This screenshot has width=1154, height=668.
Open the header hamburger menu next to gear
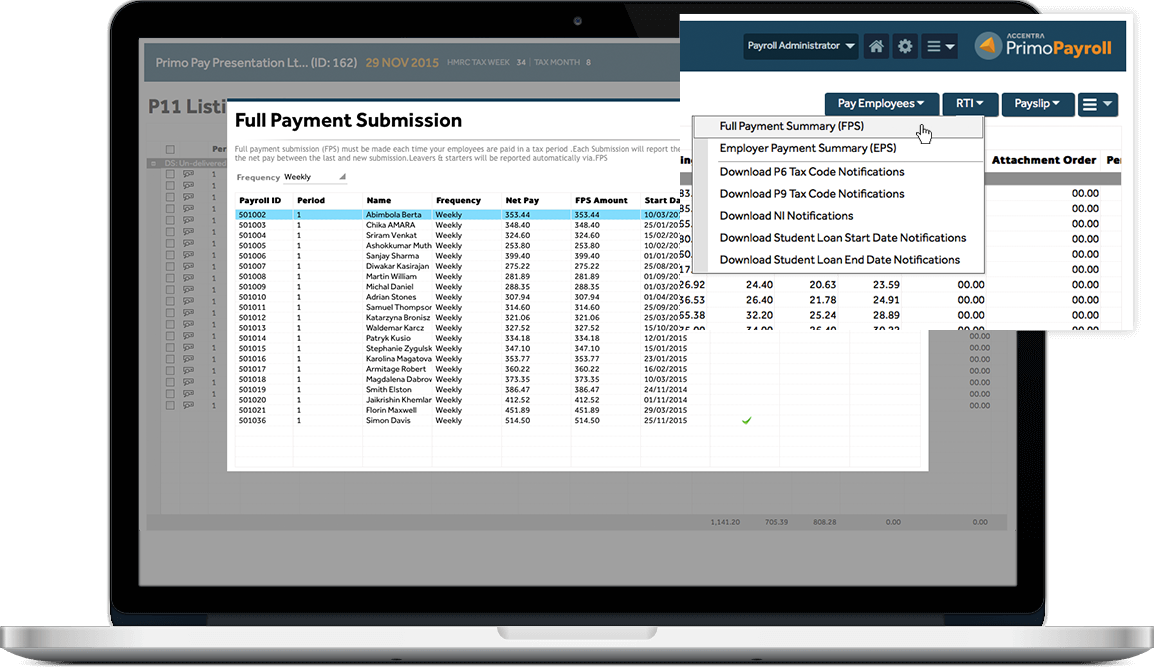tap(940, 46)
